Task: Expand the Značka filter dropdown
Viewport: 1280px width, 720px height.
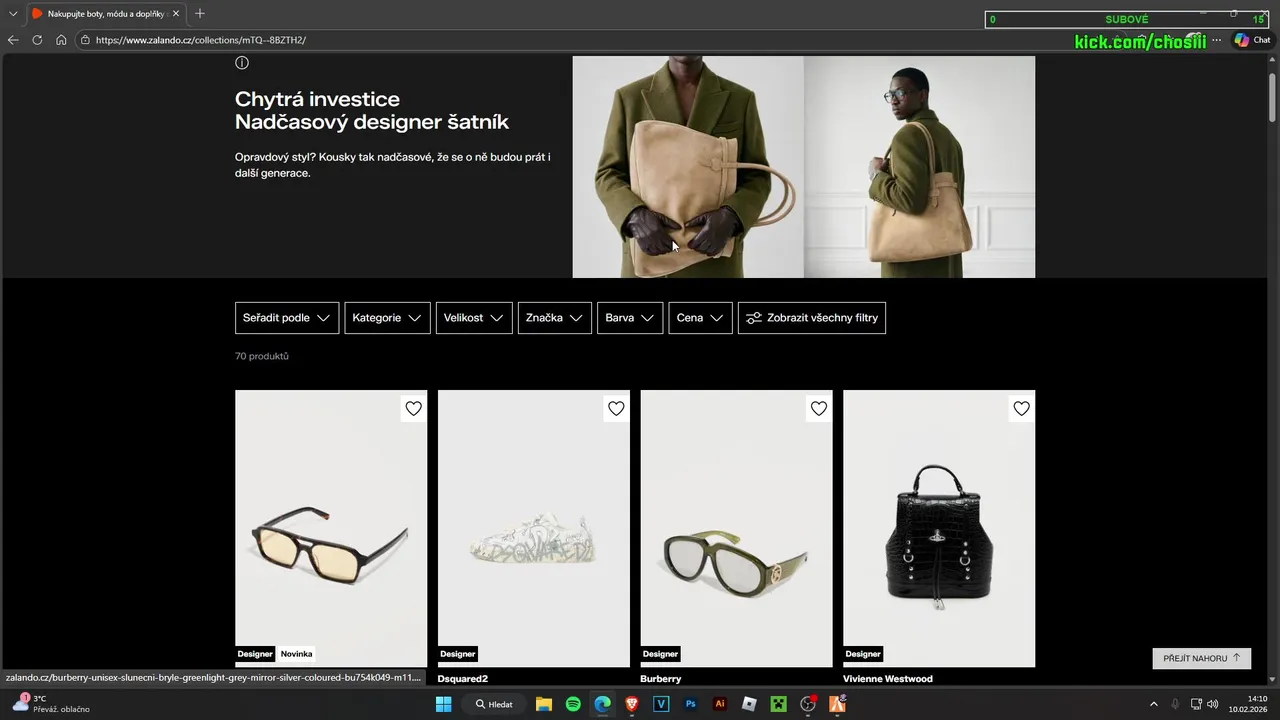Action: click(x=555, y=318)
